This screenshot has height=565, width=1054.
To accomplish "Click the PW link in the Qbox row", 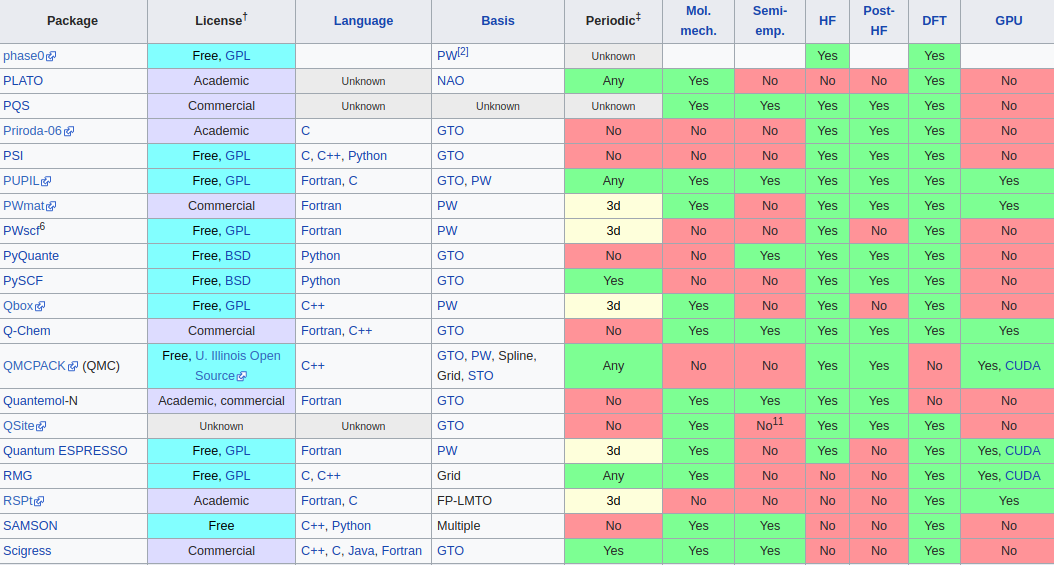I will point(447,306).
